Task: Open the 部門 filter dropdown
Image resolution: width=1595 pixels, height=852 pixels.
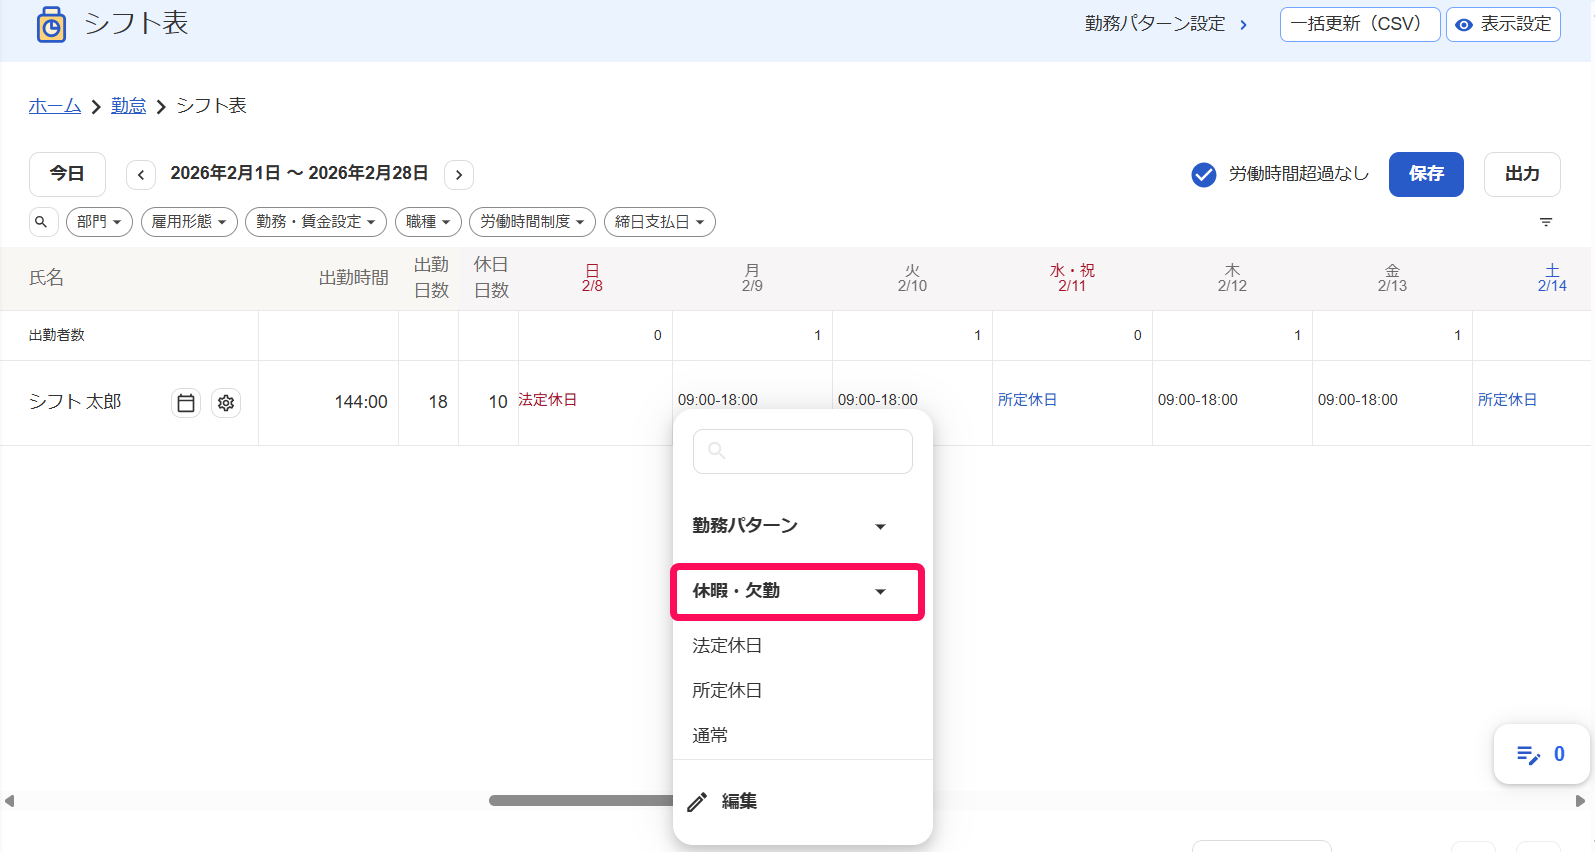Action: (99, 222)
